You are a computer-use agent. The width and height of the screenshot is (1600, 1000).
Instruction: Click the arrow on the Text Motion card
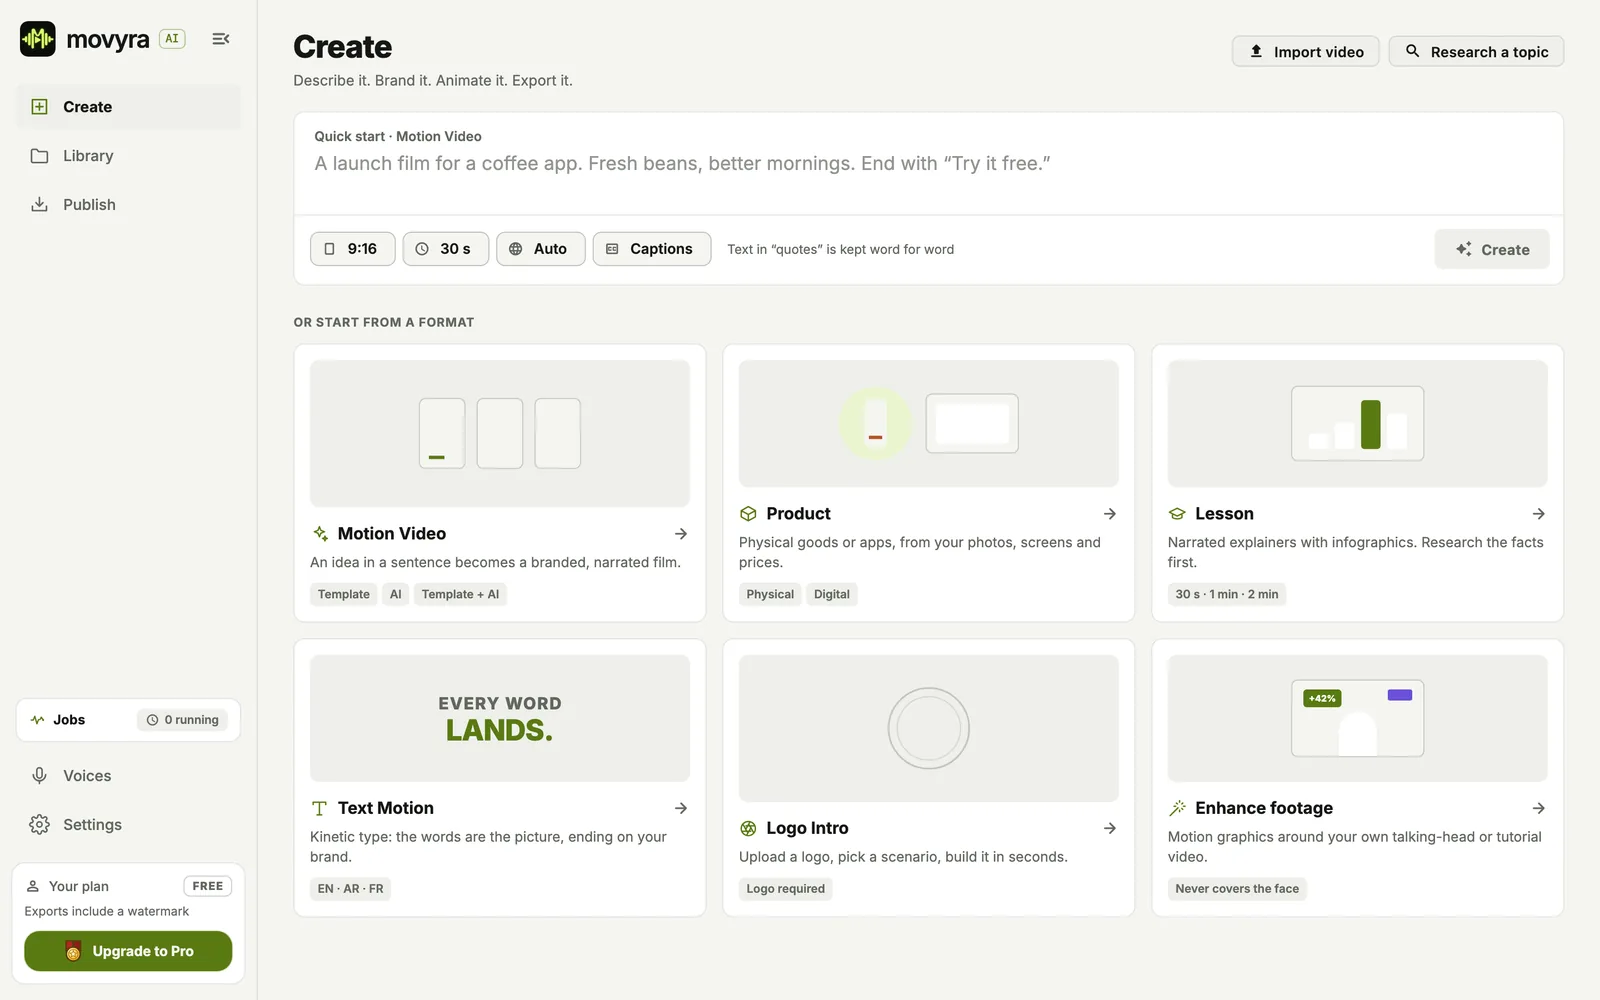pos(681,808)
